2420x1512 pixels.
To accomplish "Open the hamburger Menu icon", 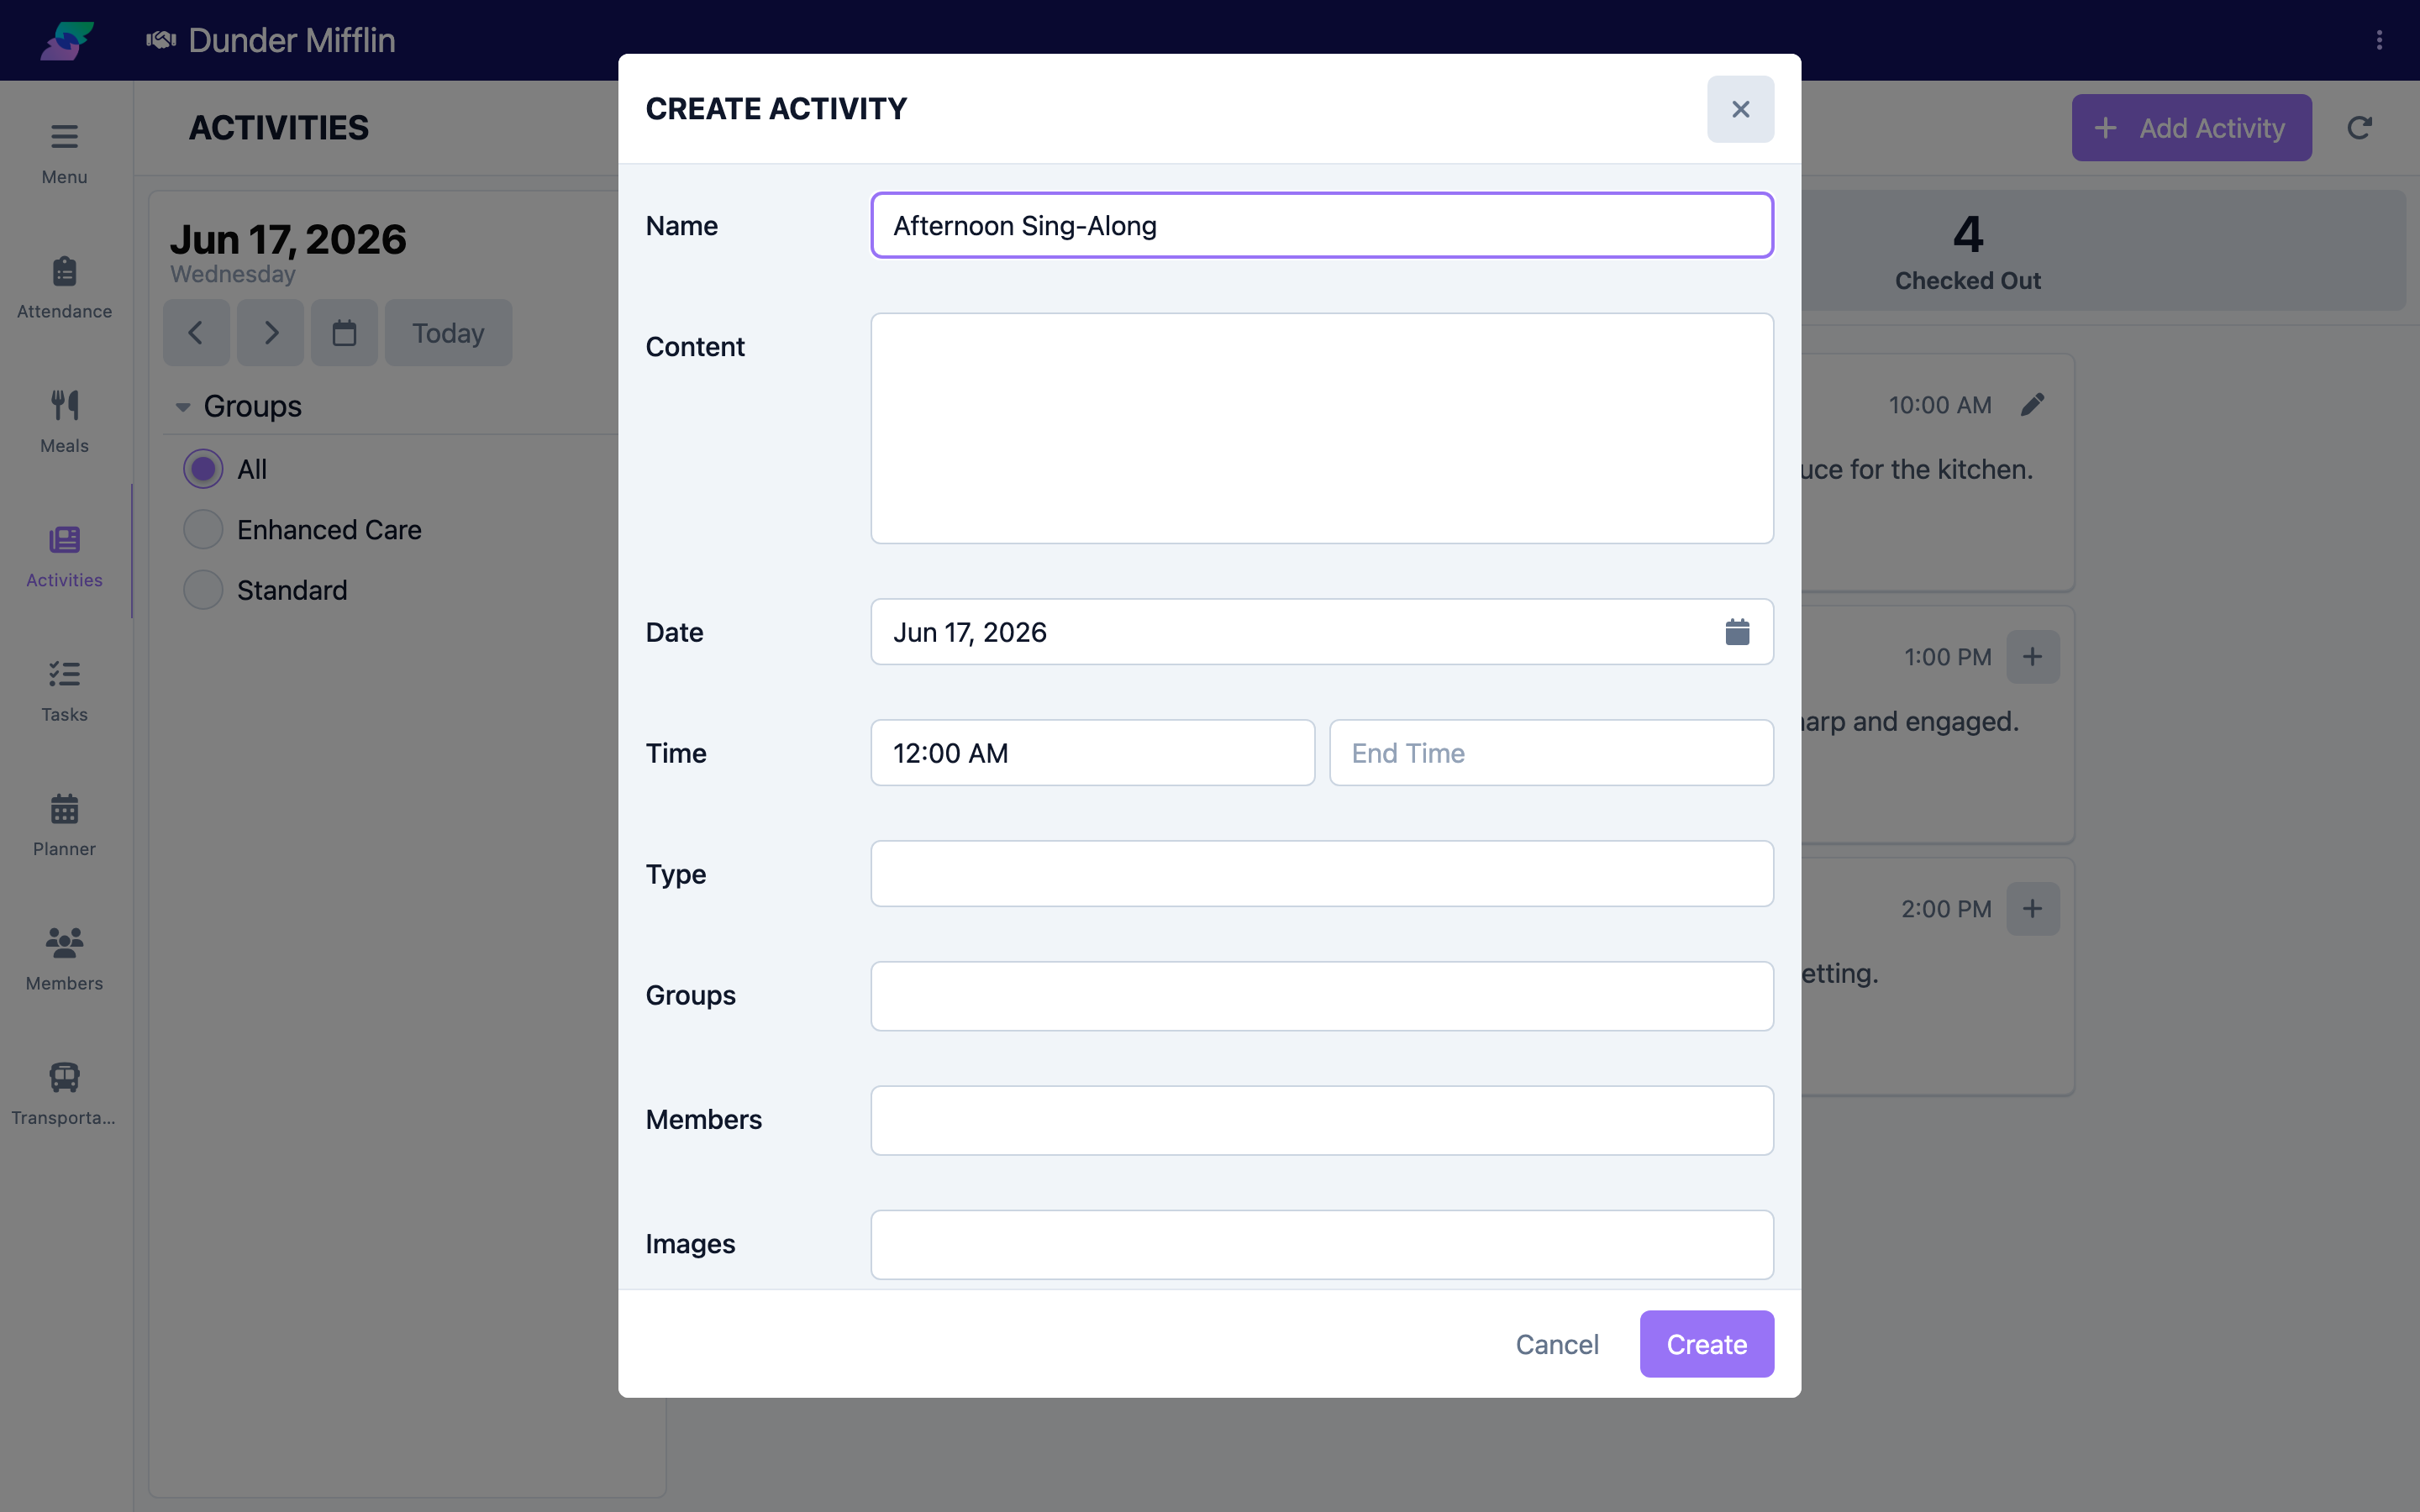I will [64, 153].
